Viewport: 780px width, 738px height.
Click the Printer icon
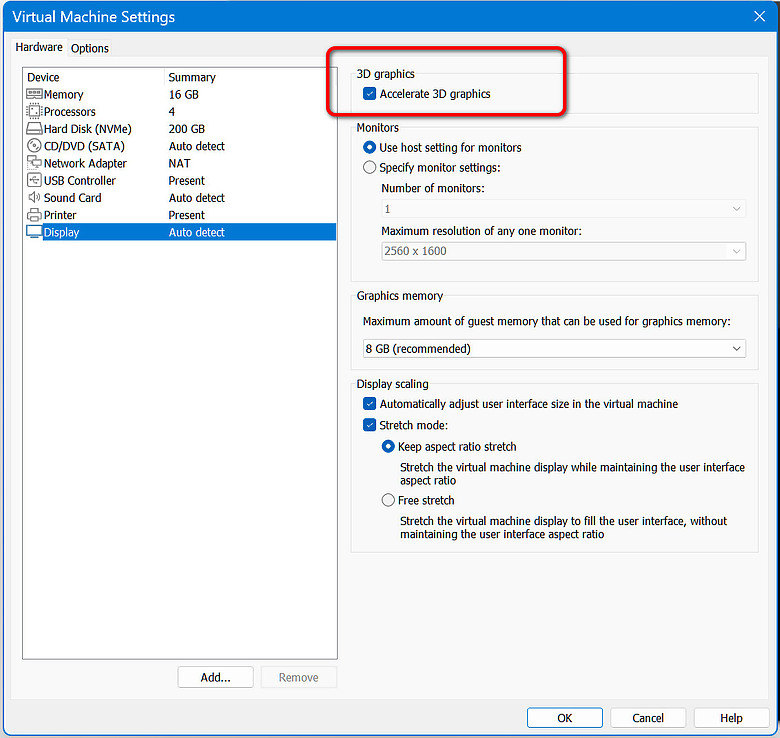point(34,215)
